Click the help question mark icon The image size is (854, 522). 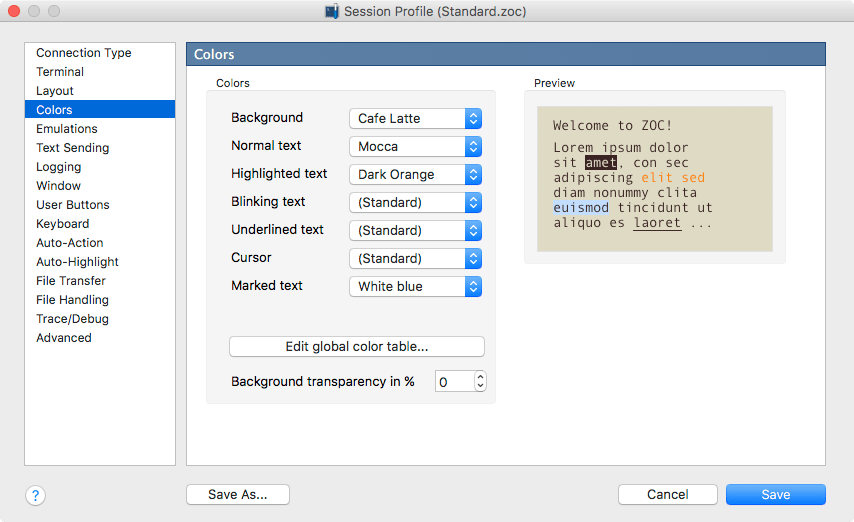tap(35, 495)
